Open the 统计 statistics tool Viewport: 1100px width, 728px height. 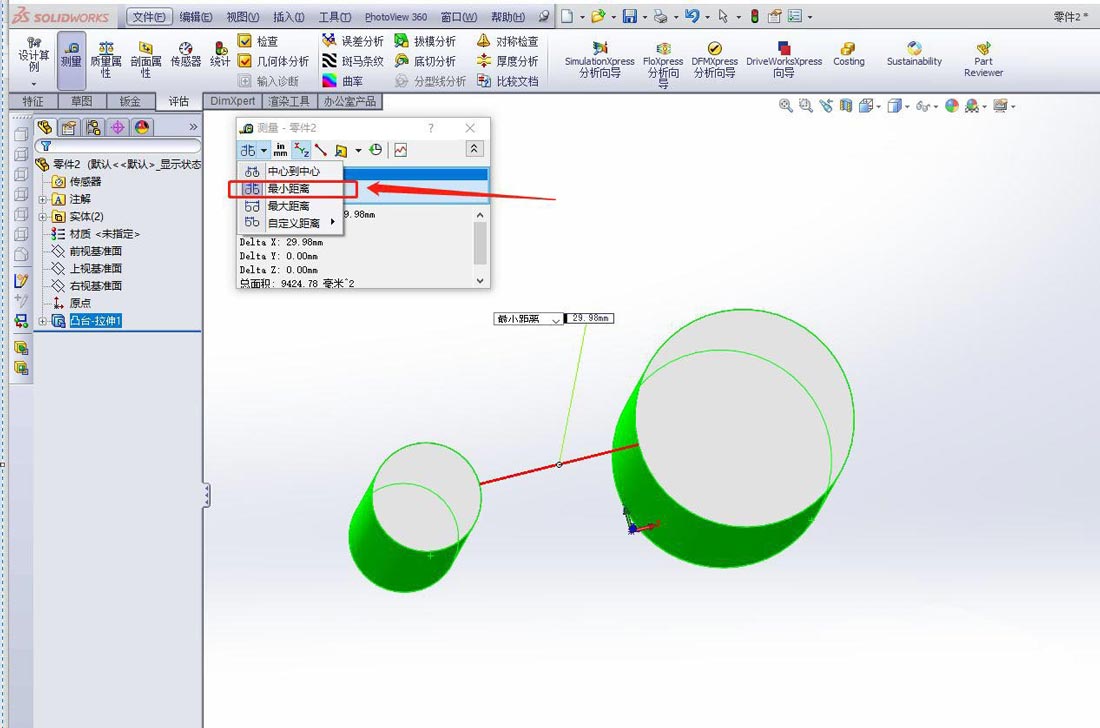click(220, 55)
